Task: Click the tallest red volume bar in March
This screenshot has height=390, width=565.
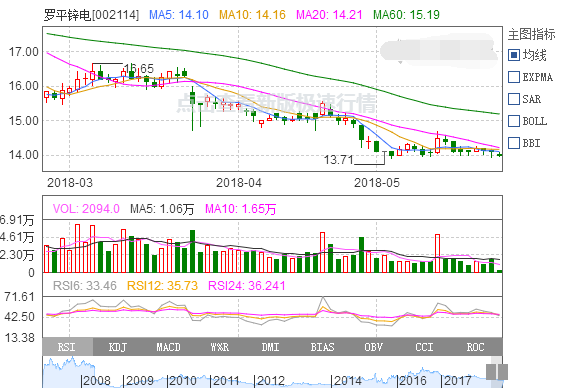Action: (77, 248)
